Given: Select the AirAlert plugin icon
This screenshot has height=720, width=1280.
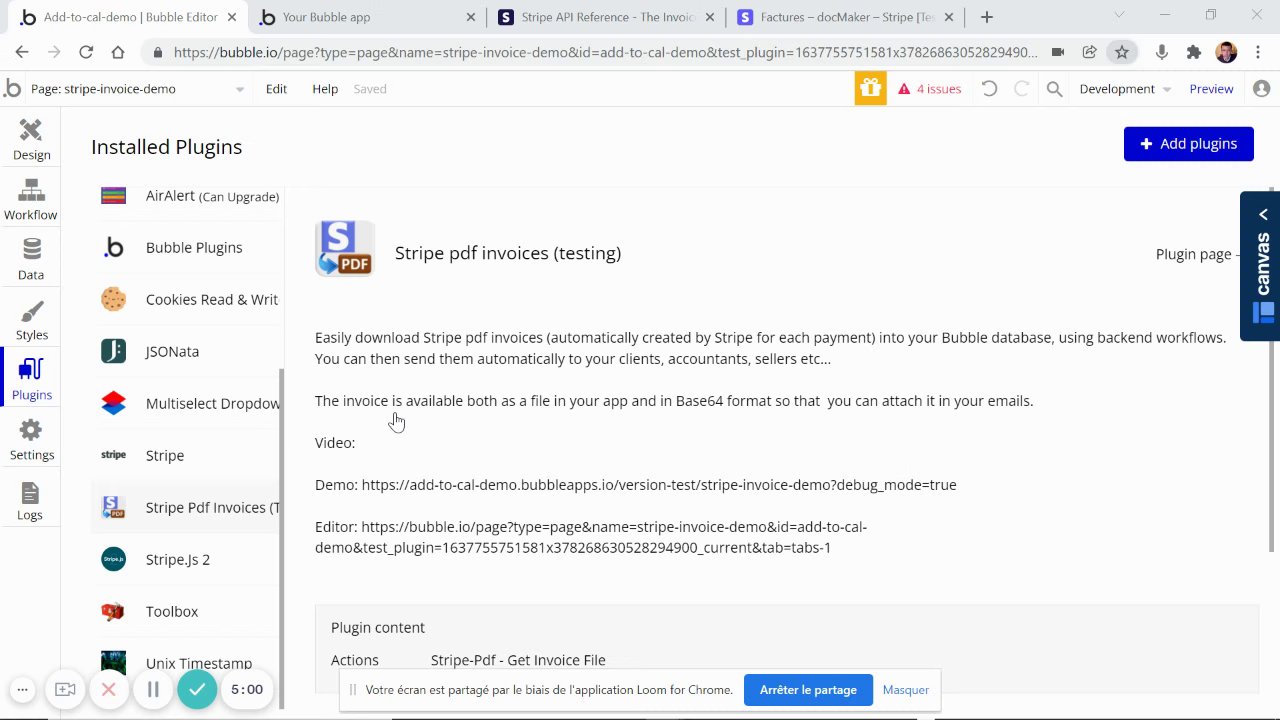Looking at the screenshot, I should tap(114, 195).
